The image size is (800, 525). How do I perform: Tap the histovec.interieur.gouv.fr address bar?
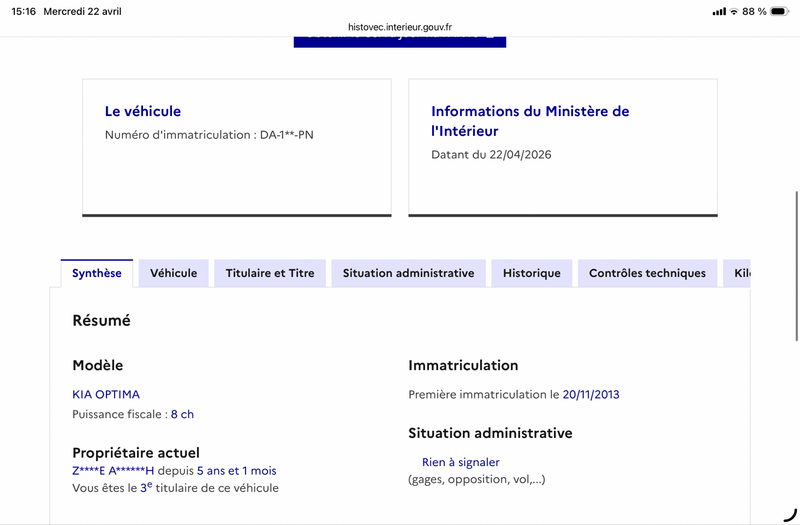pos(400,27)
